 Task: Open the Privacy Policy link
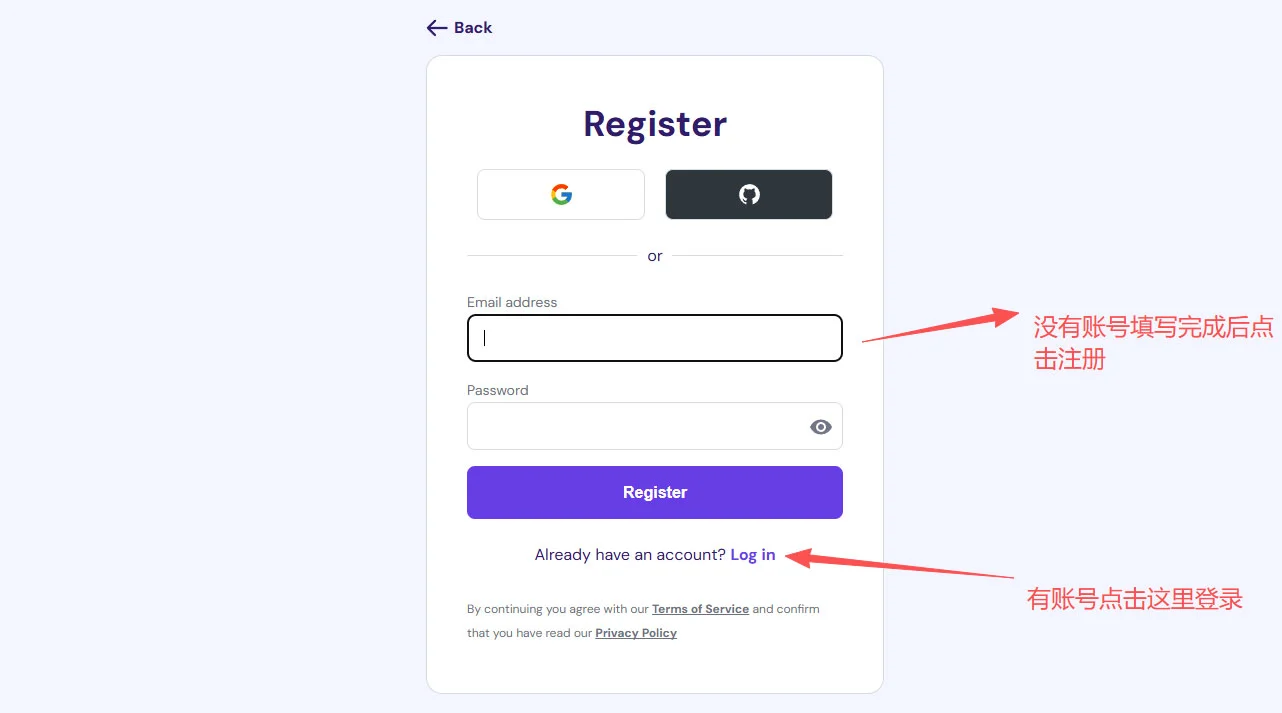pyautogui.click(x=636, y=633)
